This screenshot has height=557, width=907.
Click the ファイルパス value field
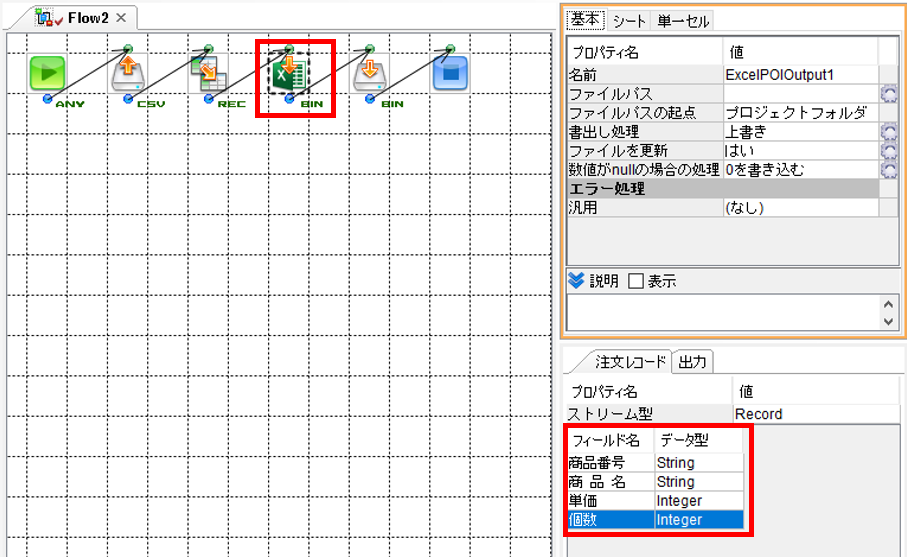pos(801,94)
